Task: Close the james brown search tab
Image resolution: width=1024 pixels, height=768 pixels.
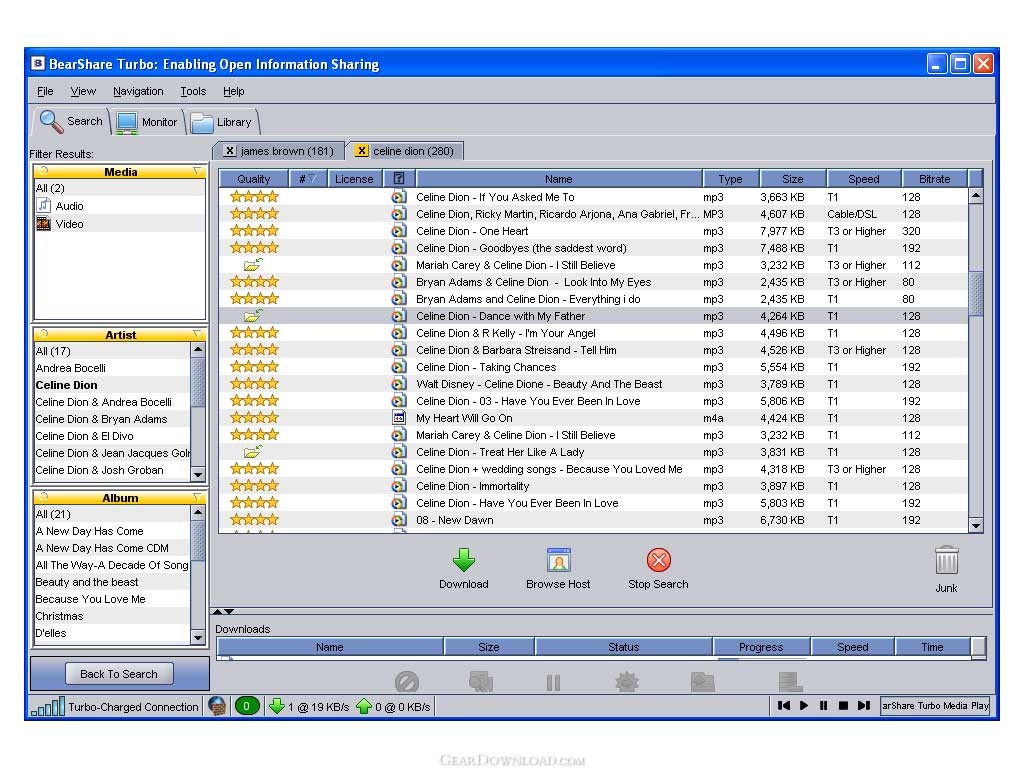Action: click(229, 151)
